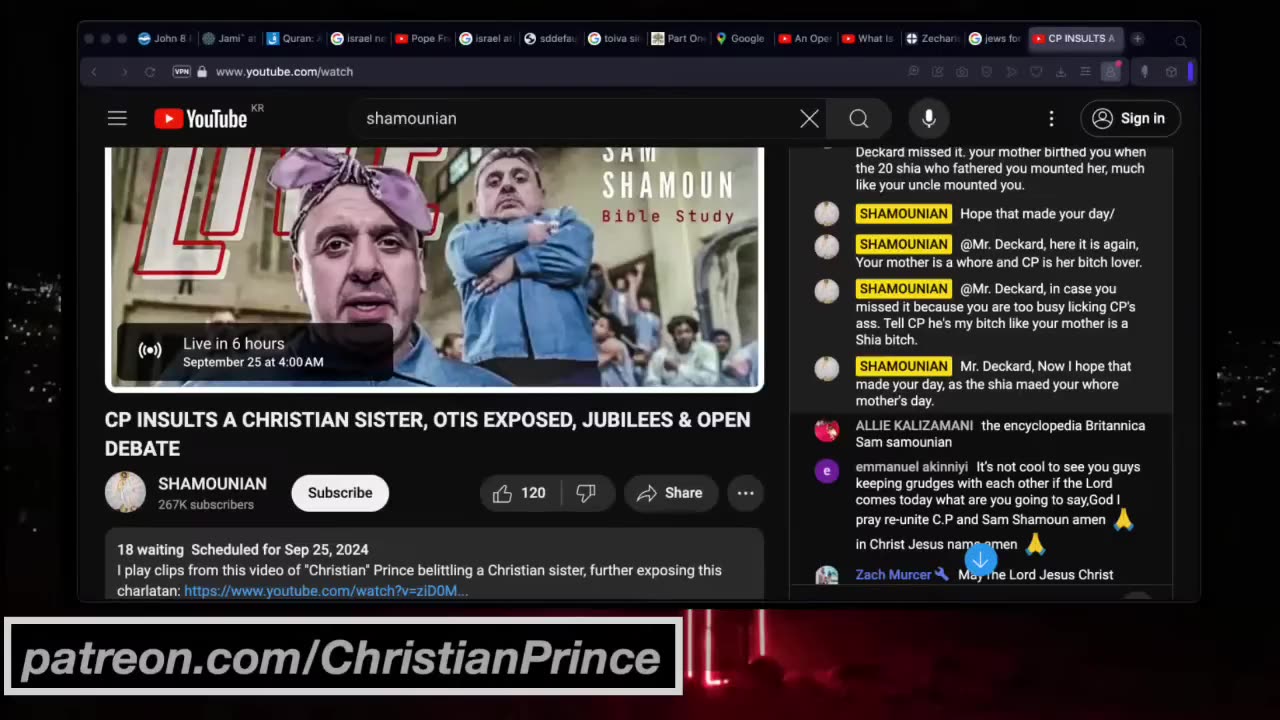Image resolution: width=1280 pixels, height=720 pixels.
Task: Click the heart bookmark icon in address bar
Action: coord(1036,72)
